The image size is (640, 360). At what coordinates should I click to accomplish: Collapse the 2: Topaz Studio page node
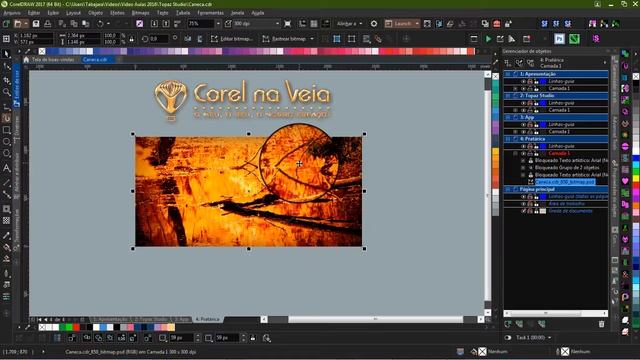508,96
